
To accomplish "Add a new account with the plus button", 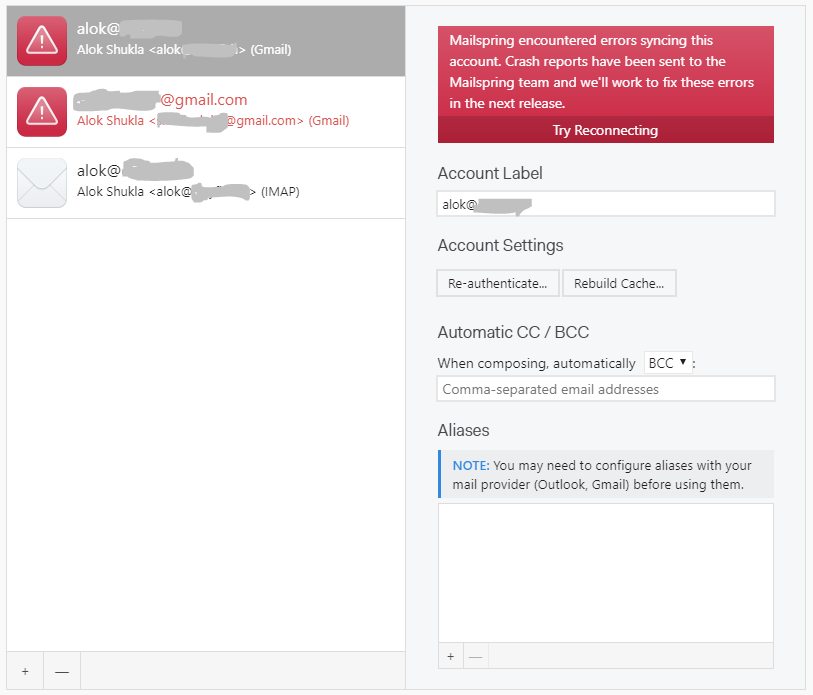I will pyautogui.click(x=25, y=672).
